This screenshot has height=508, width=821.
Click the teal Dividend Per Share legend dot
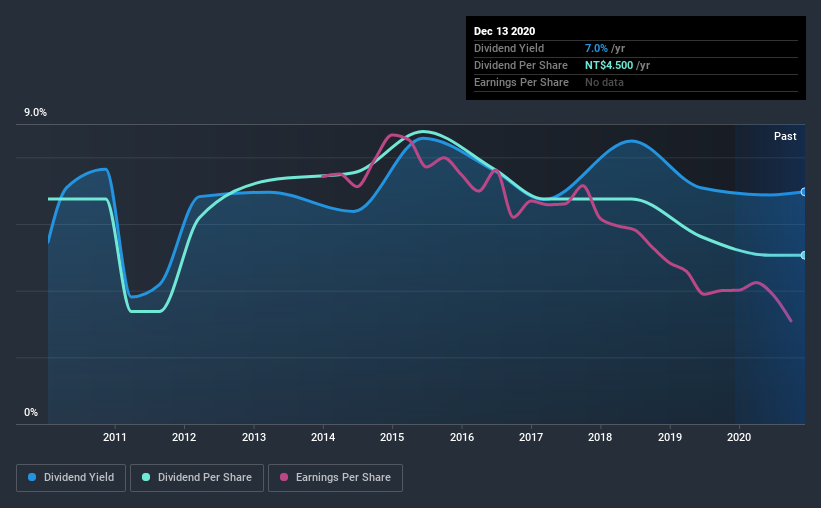click(146, 477)
